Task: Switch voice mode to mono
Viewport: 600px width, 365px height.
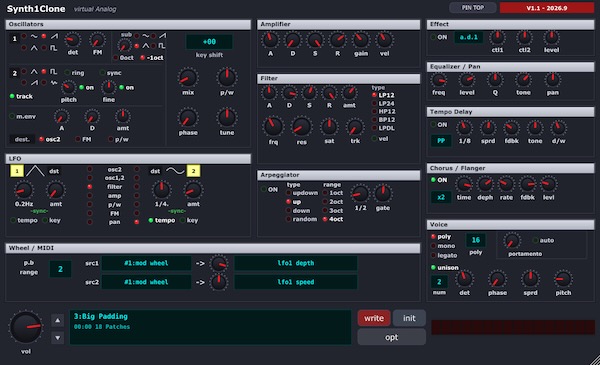Action: tap(434, 246)
